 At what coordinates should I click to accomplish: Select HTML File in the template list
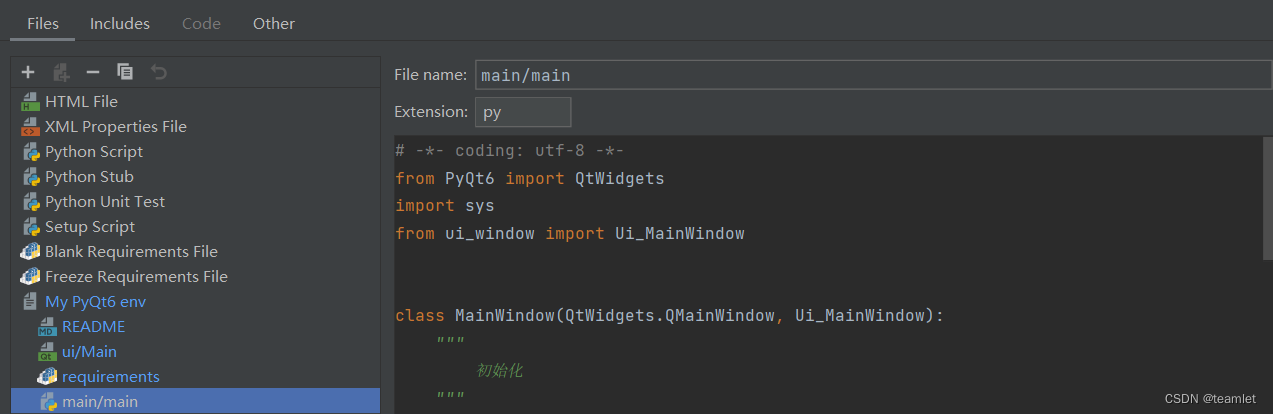click(196, 101)
